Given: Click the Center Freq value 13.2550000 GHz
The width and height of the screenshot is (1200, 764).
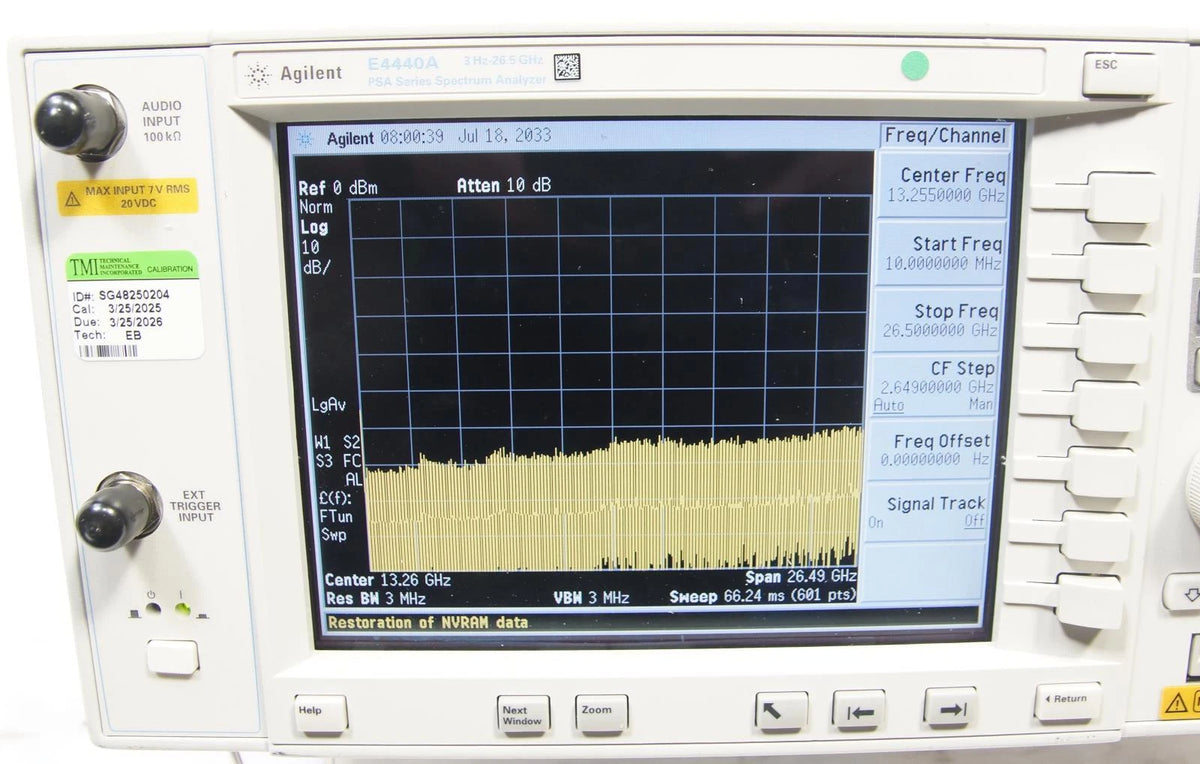Looking at the screenshot, I should [x=945, y=197].
